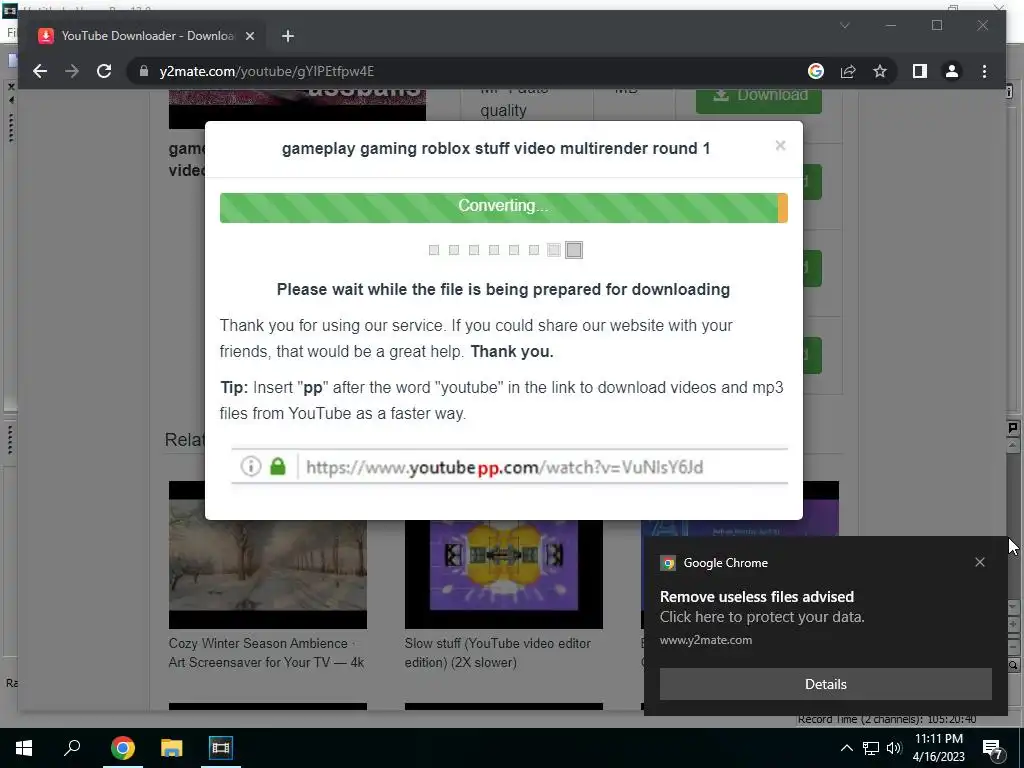Open Chrome profile menu
The height and width of the screenshot is (768, 1024).
pos(952,71)
